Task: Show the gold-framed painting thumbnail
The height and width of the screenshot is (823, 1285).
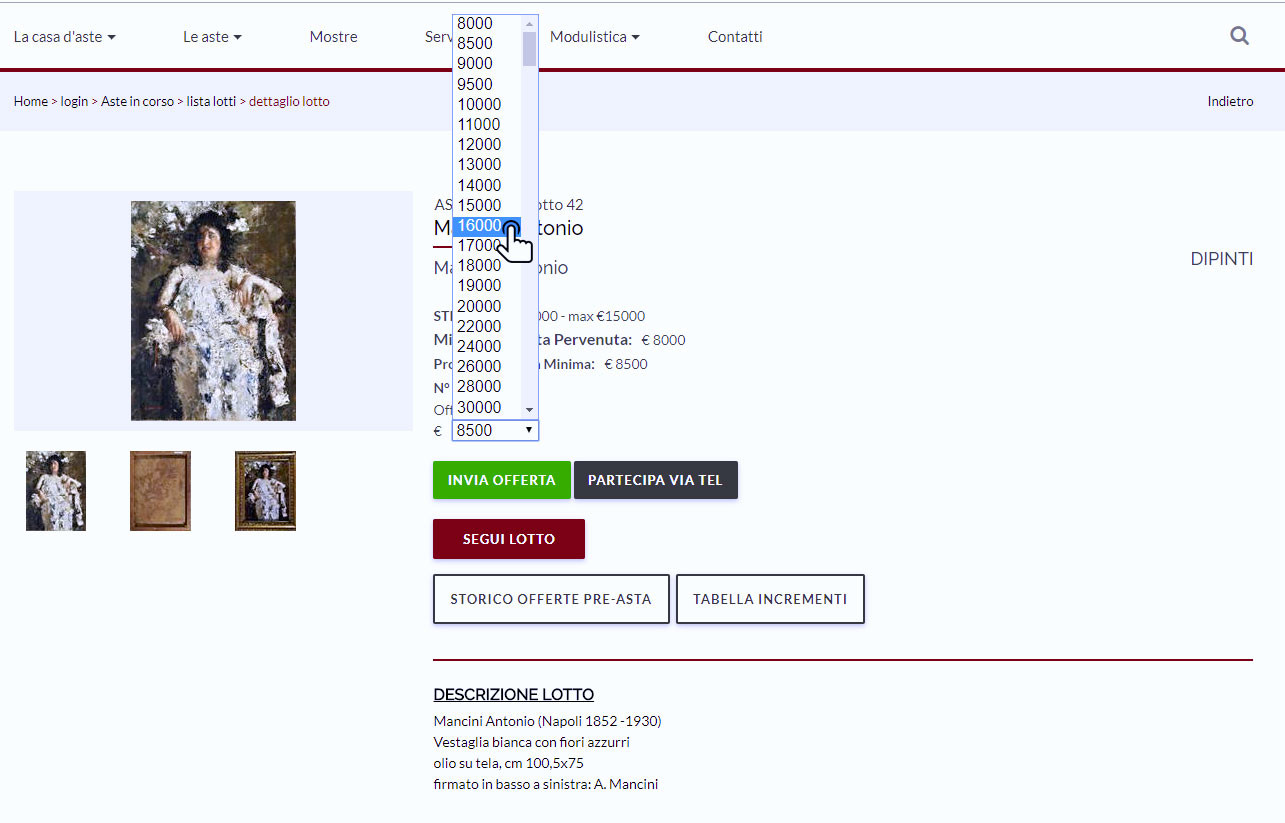Action: tap(265, 490)
